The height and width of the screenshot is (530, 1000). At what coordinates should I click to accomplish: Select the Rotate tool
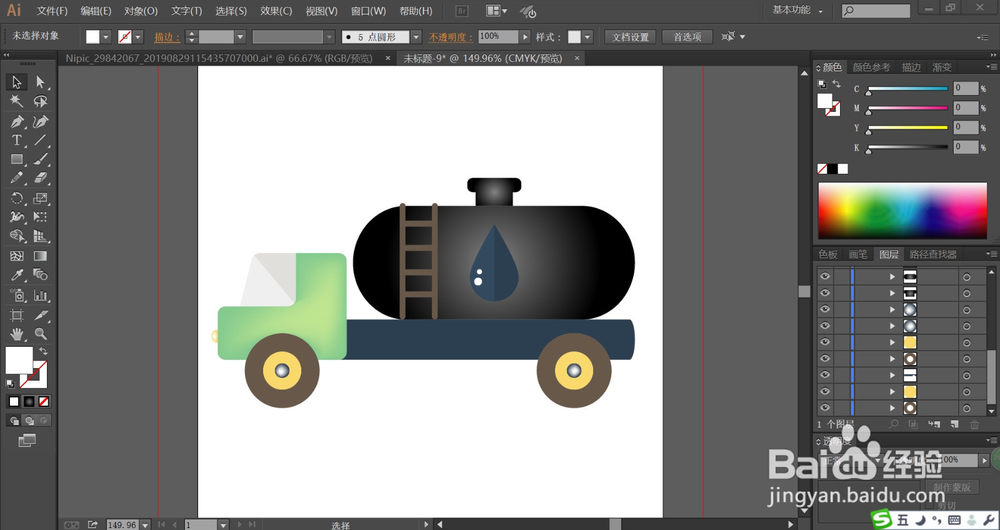tap(17, 198)
